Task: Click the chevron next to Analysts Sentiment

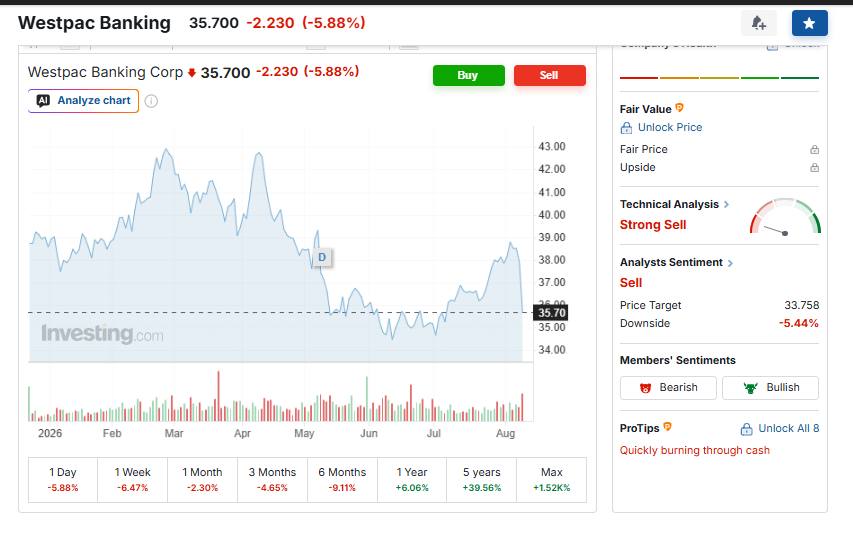Action: point(731,263)
